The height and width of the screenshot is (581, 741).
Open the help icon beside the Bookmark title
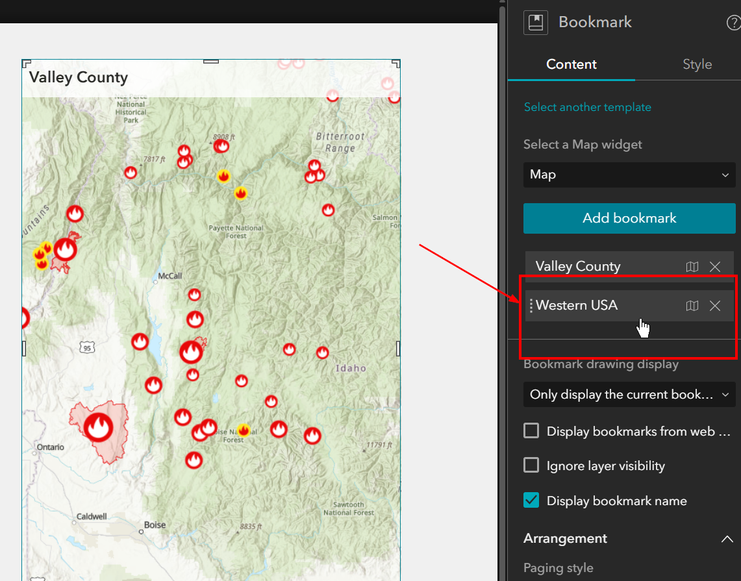click(734, 23)
